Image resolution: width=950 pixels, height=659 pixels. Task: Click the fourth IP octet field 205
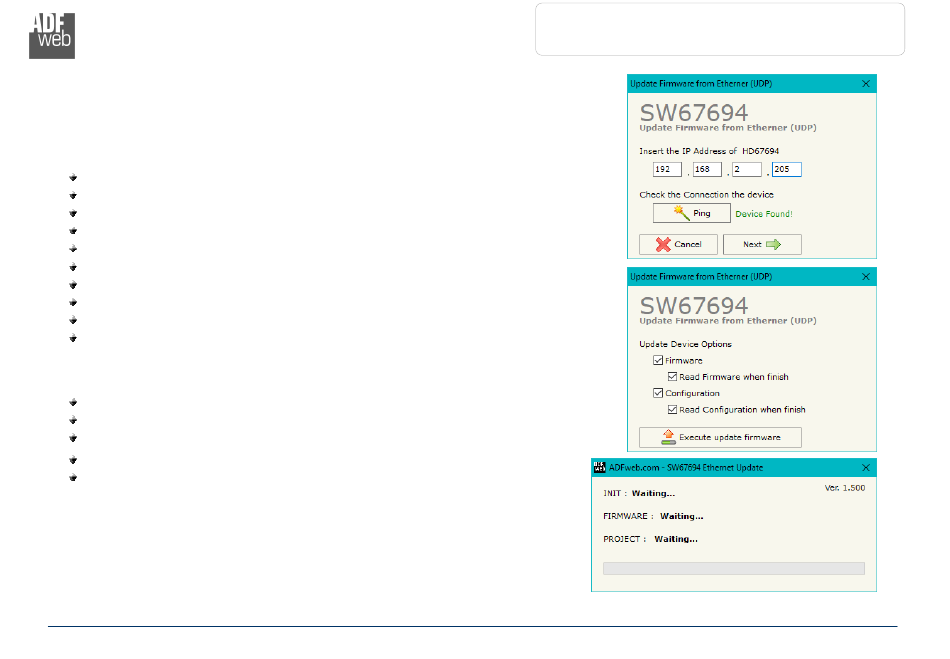pos(786,170)
